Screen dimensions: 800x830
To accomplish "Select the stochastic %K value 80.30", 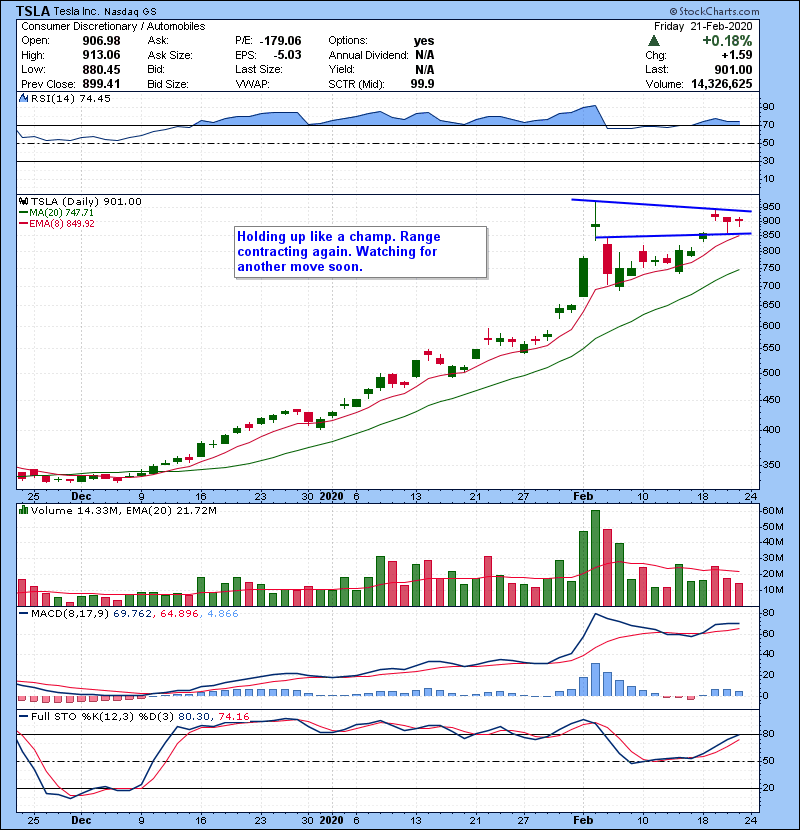I will [x=194, y=716].
